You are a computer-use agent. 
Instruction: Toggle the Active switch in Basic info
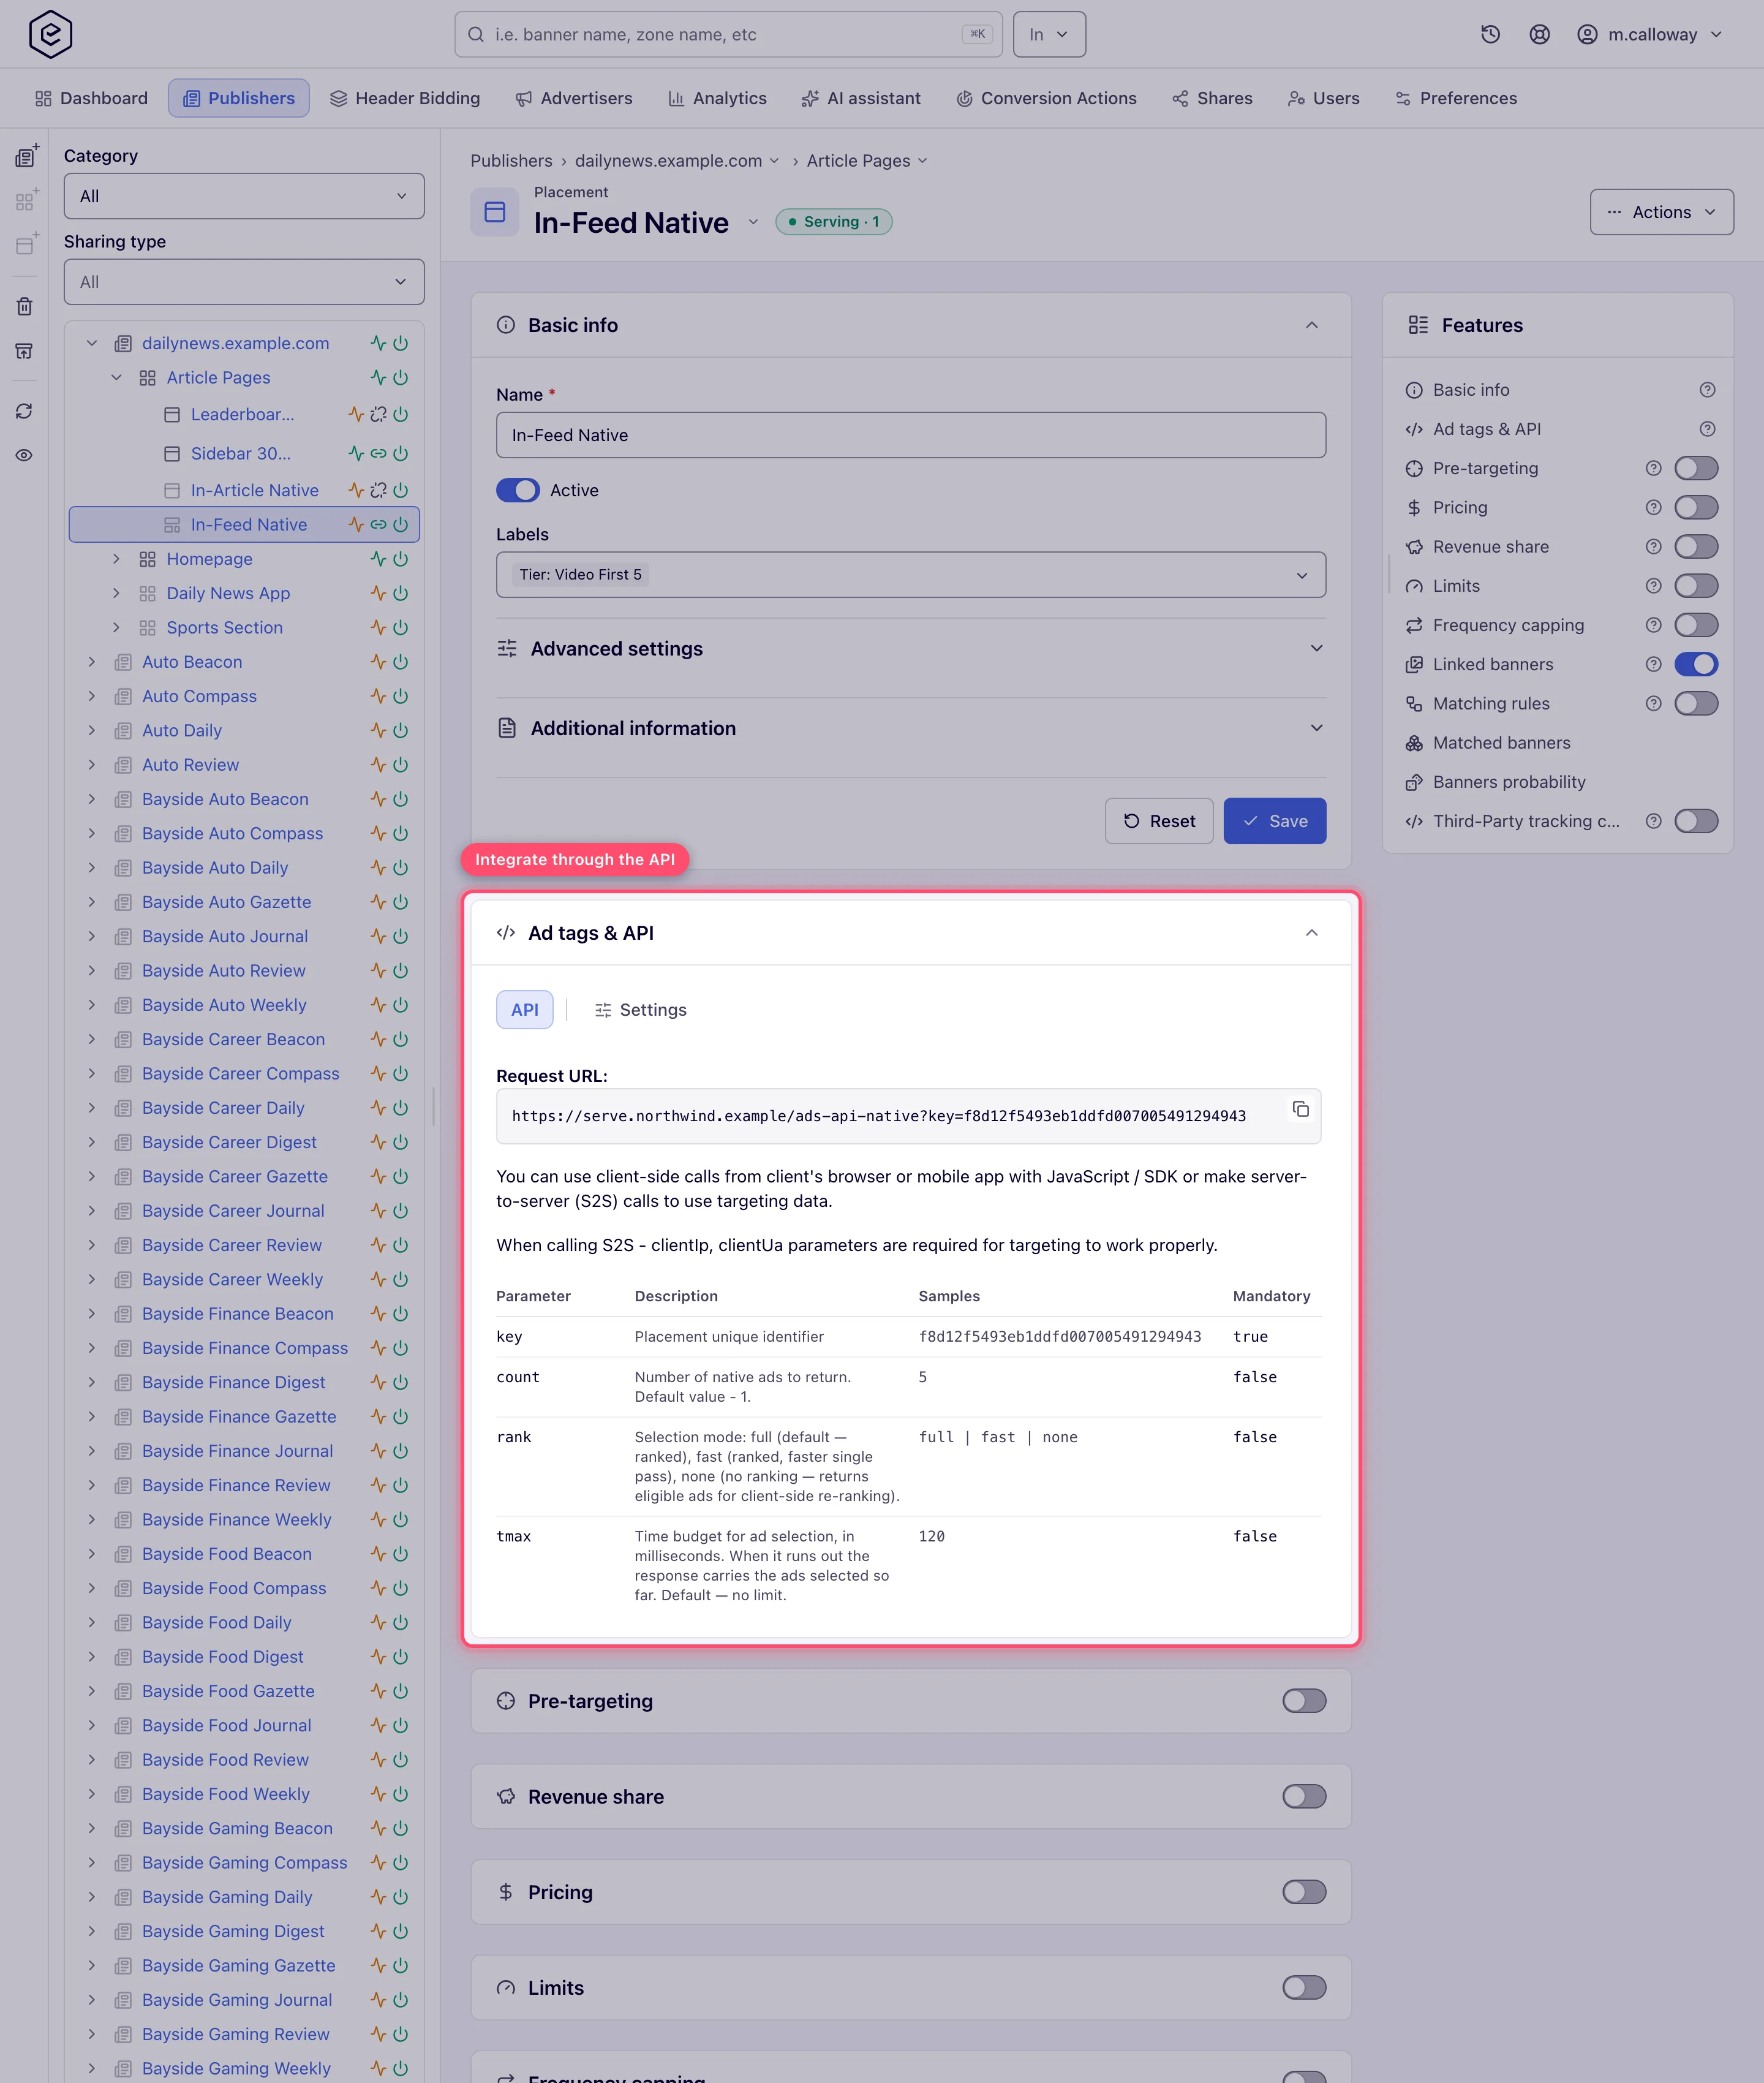[x=518, y=490]
